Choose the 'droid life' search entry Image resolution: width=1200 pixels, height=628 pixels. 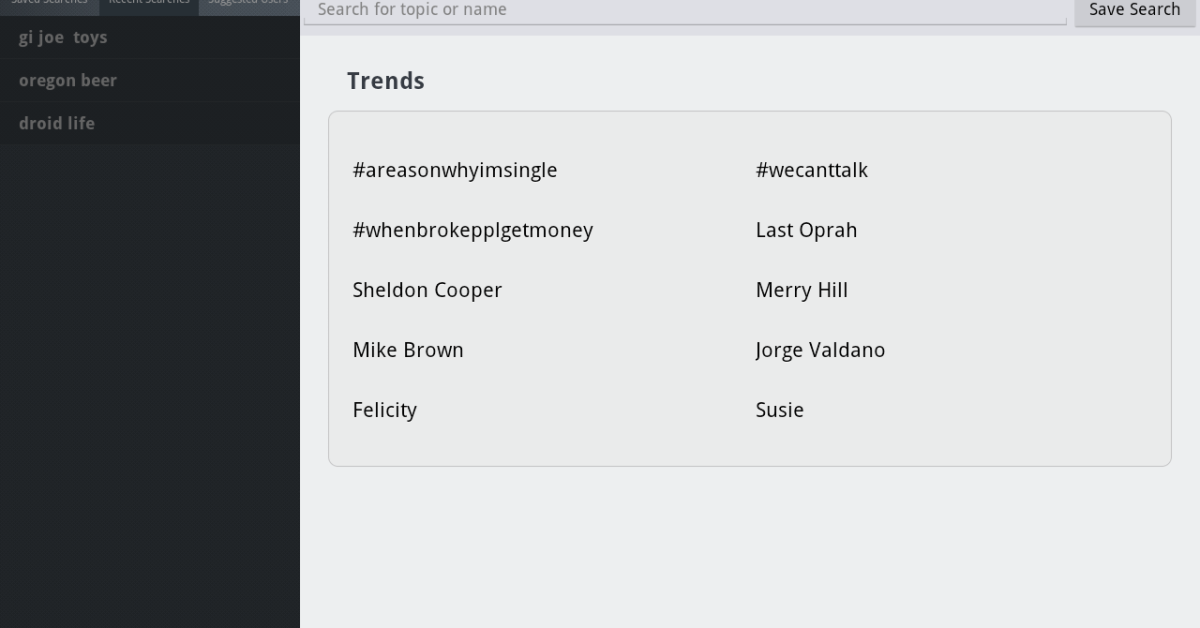(x=57, y=124)
